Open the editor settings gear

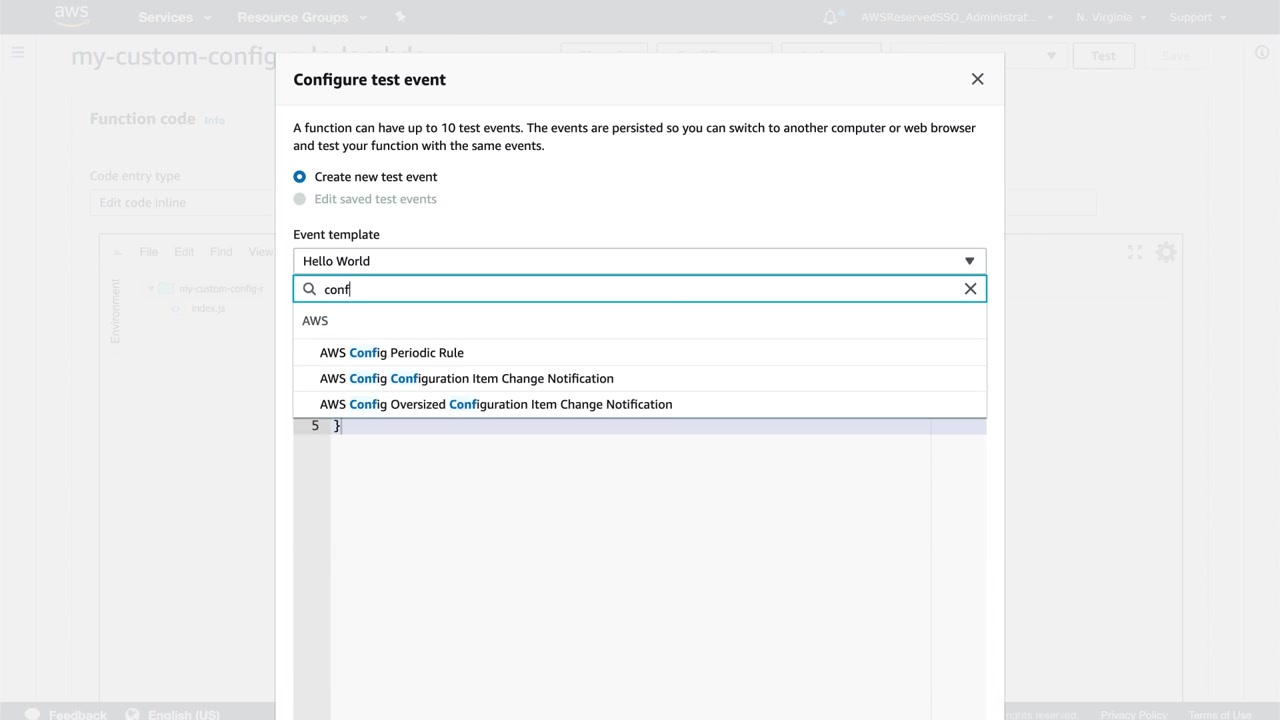(1166, 253)
